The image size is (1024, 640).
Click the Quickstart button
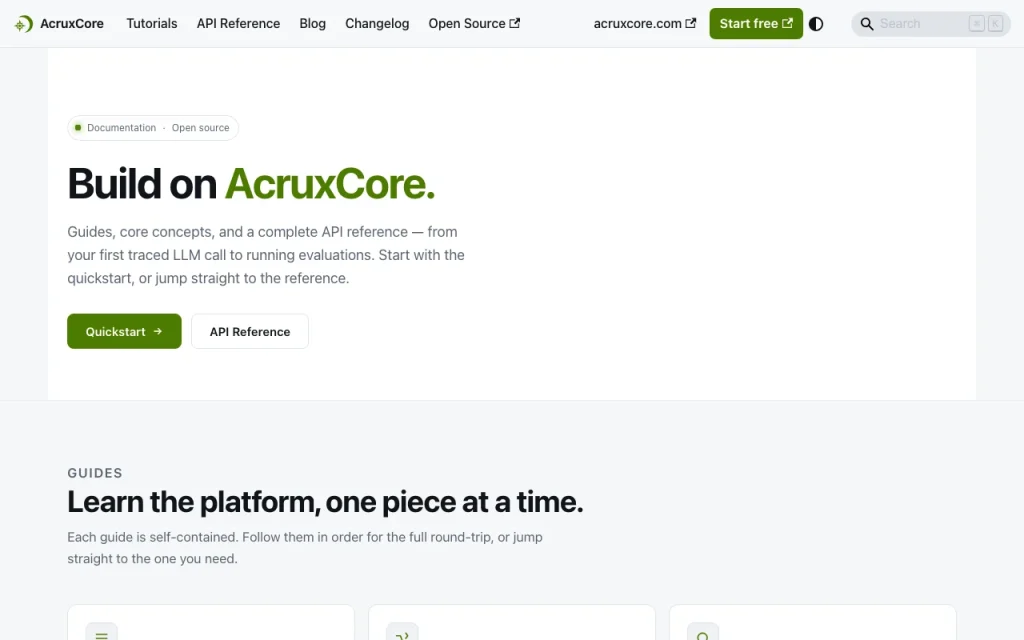click(x=124, y=331)
